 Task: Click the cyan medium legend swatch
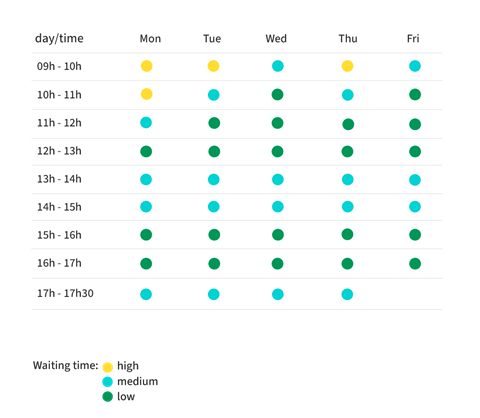coord(108,382)
